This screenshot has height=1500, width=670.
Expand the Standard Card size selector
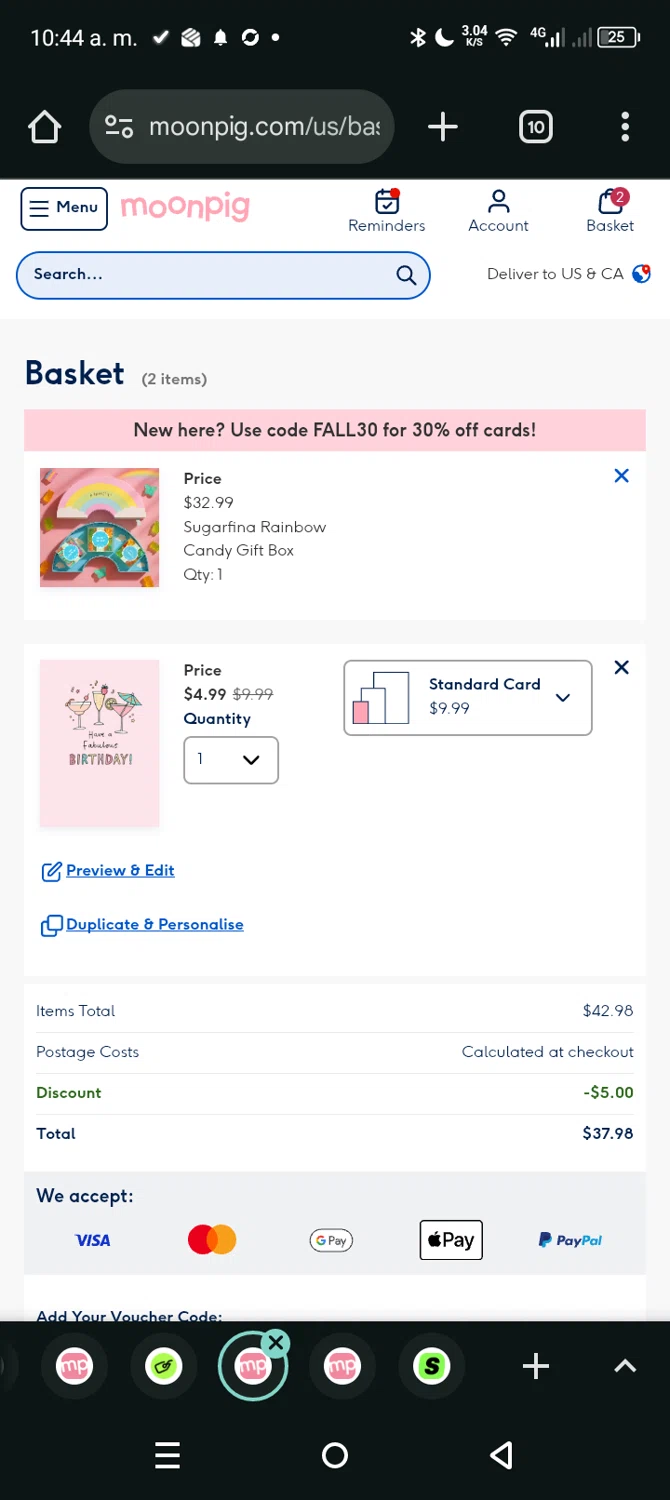467,697
